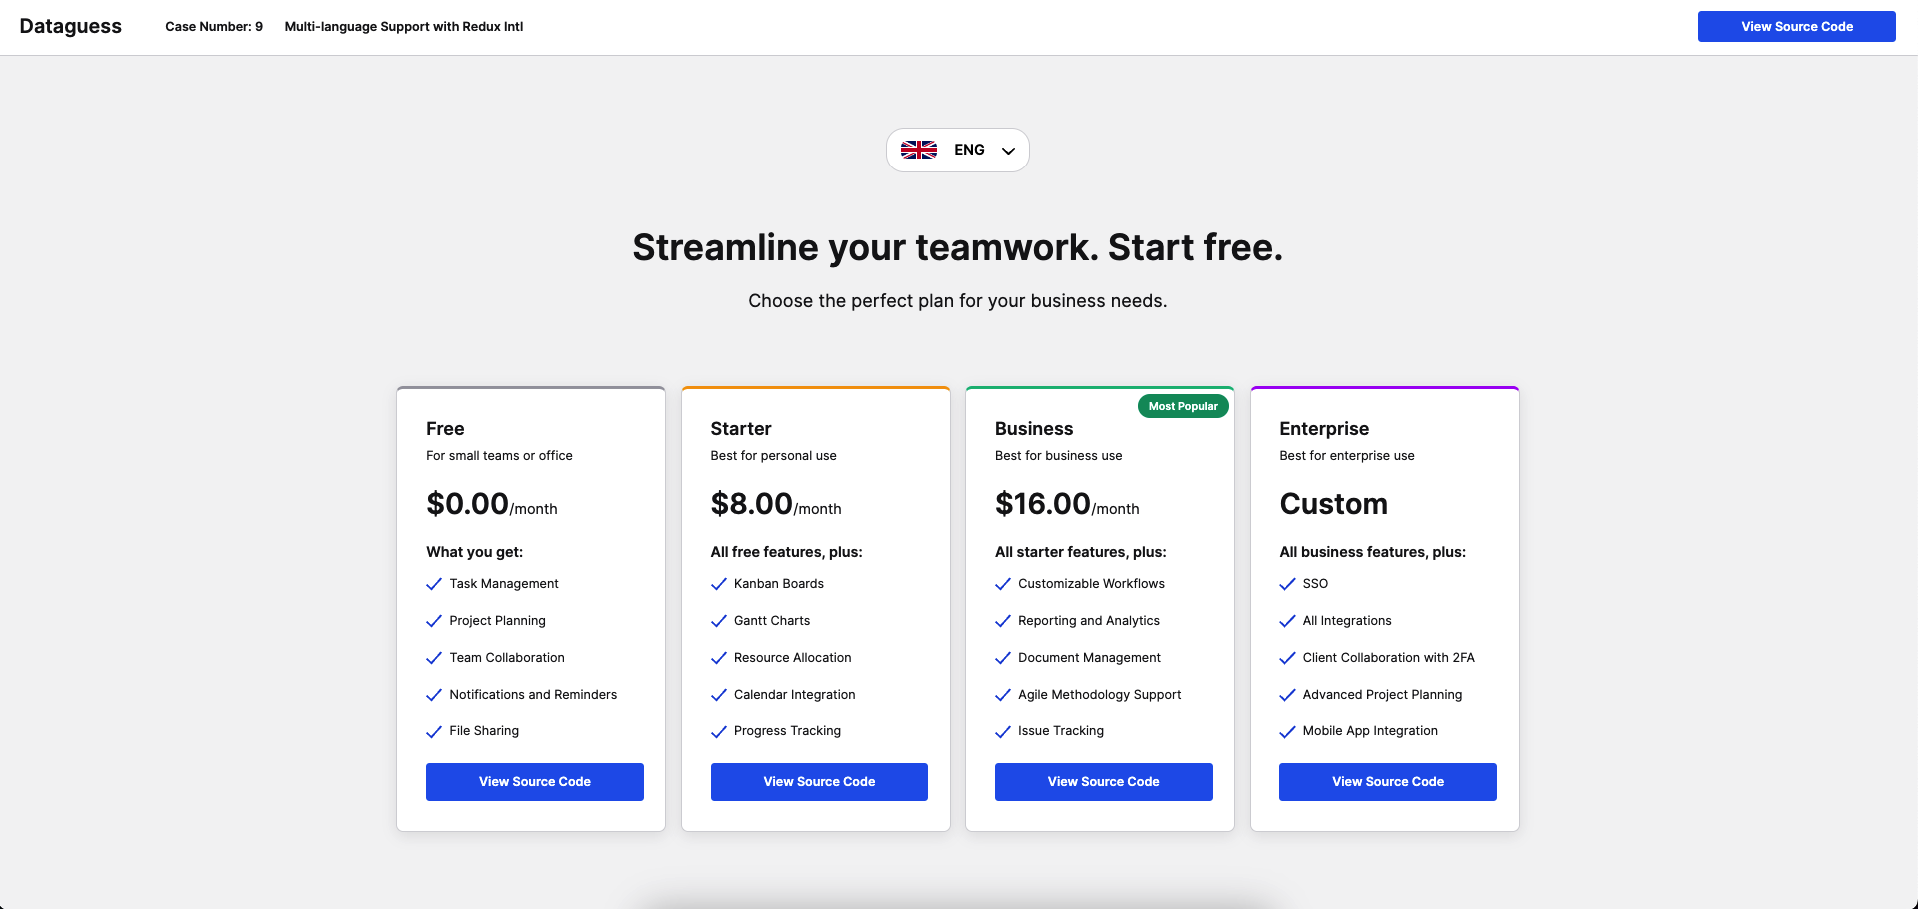Click the UK flag icon
Viewport: 1918px width, 909px height.
click(918, 150)
